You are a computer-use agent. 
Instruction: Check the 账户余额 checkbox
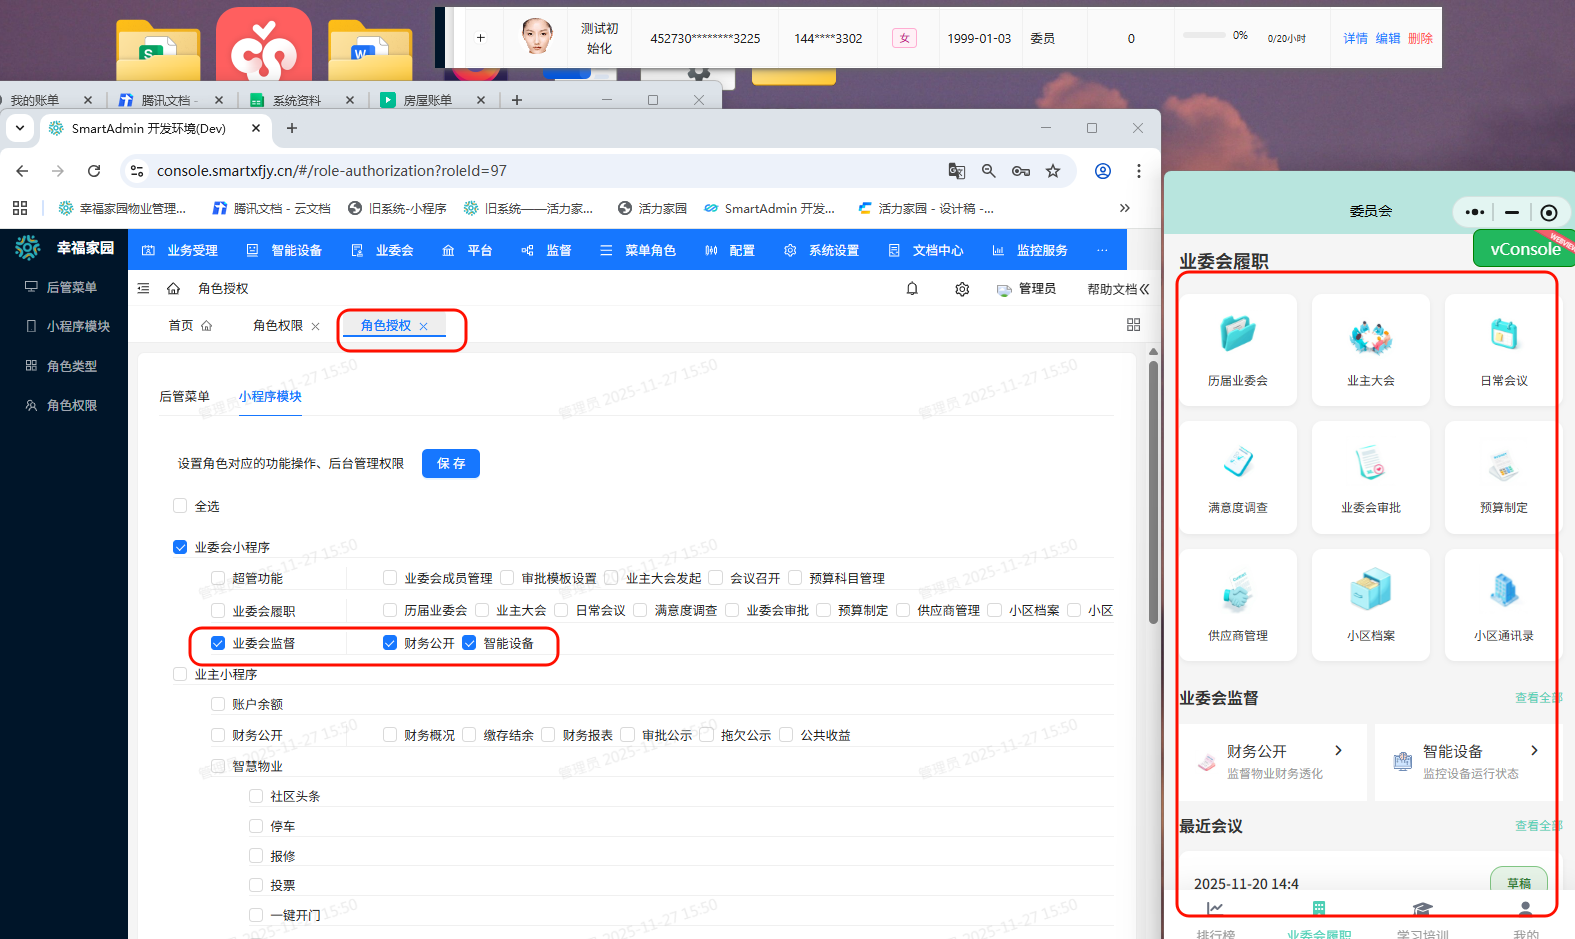(218, 704)
